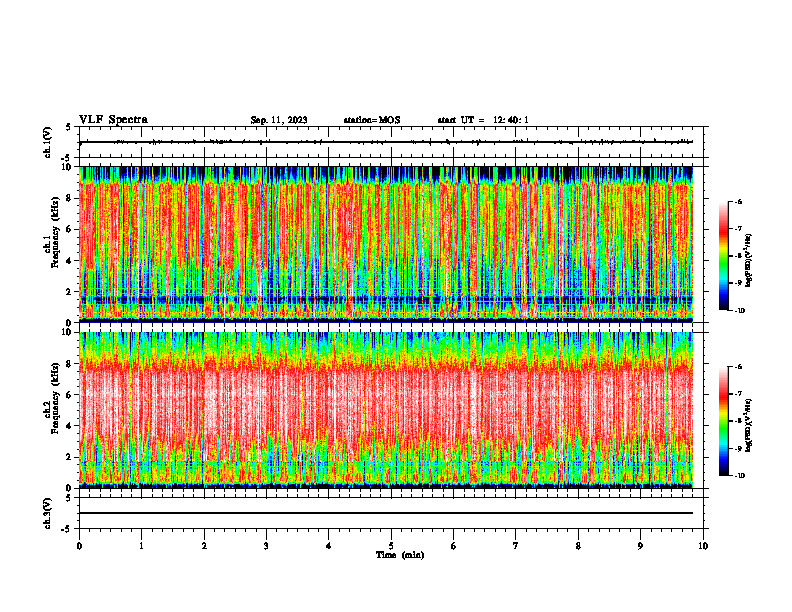This screenshot has width=792, height=612.
Task: Click ch.1 frequency tick label "8"
Action: click(x=71, y=198)
